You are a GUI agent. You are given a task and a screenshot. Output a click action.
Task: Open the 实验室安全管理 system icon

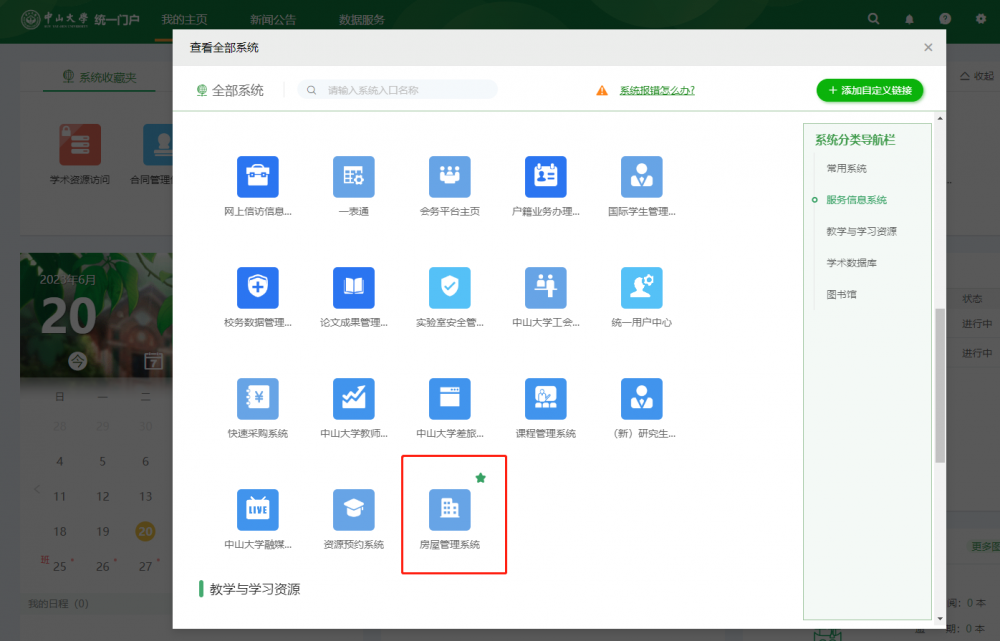point(450,288)
